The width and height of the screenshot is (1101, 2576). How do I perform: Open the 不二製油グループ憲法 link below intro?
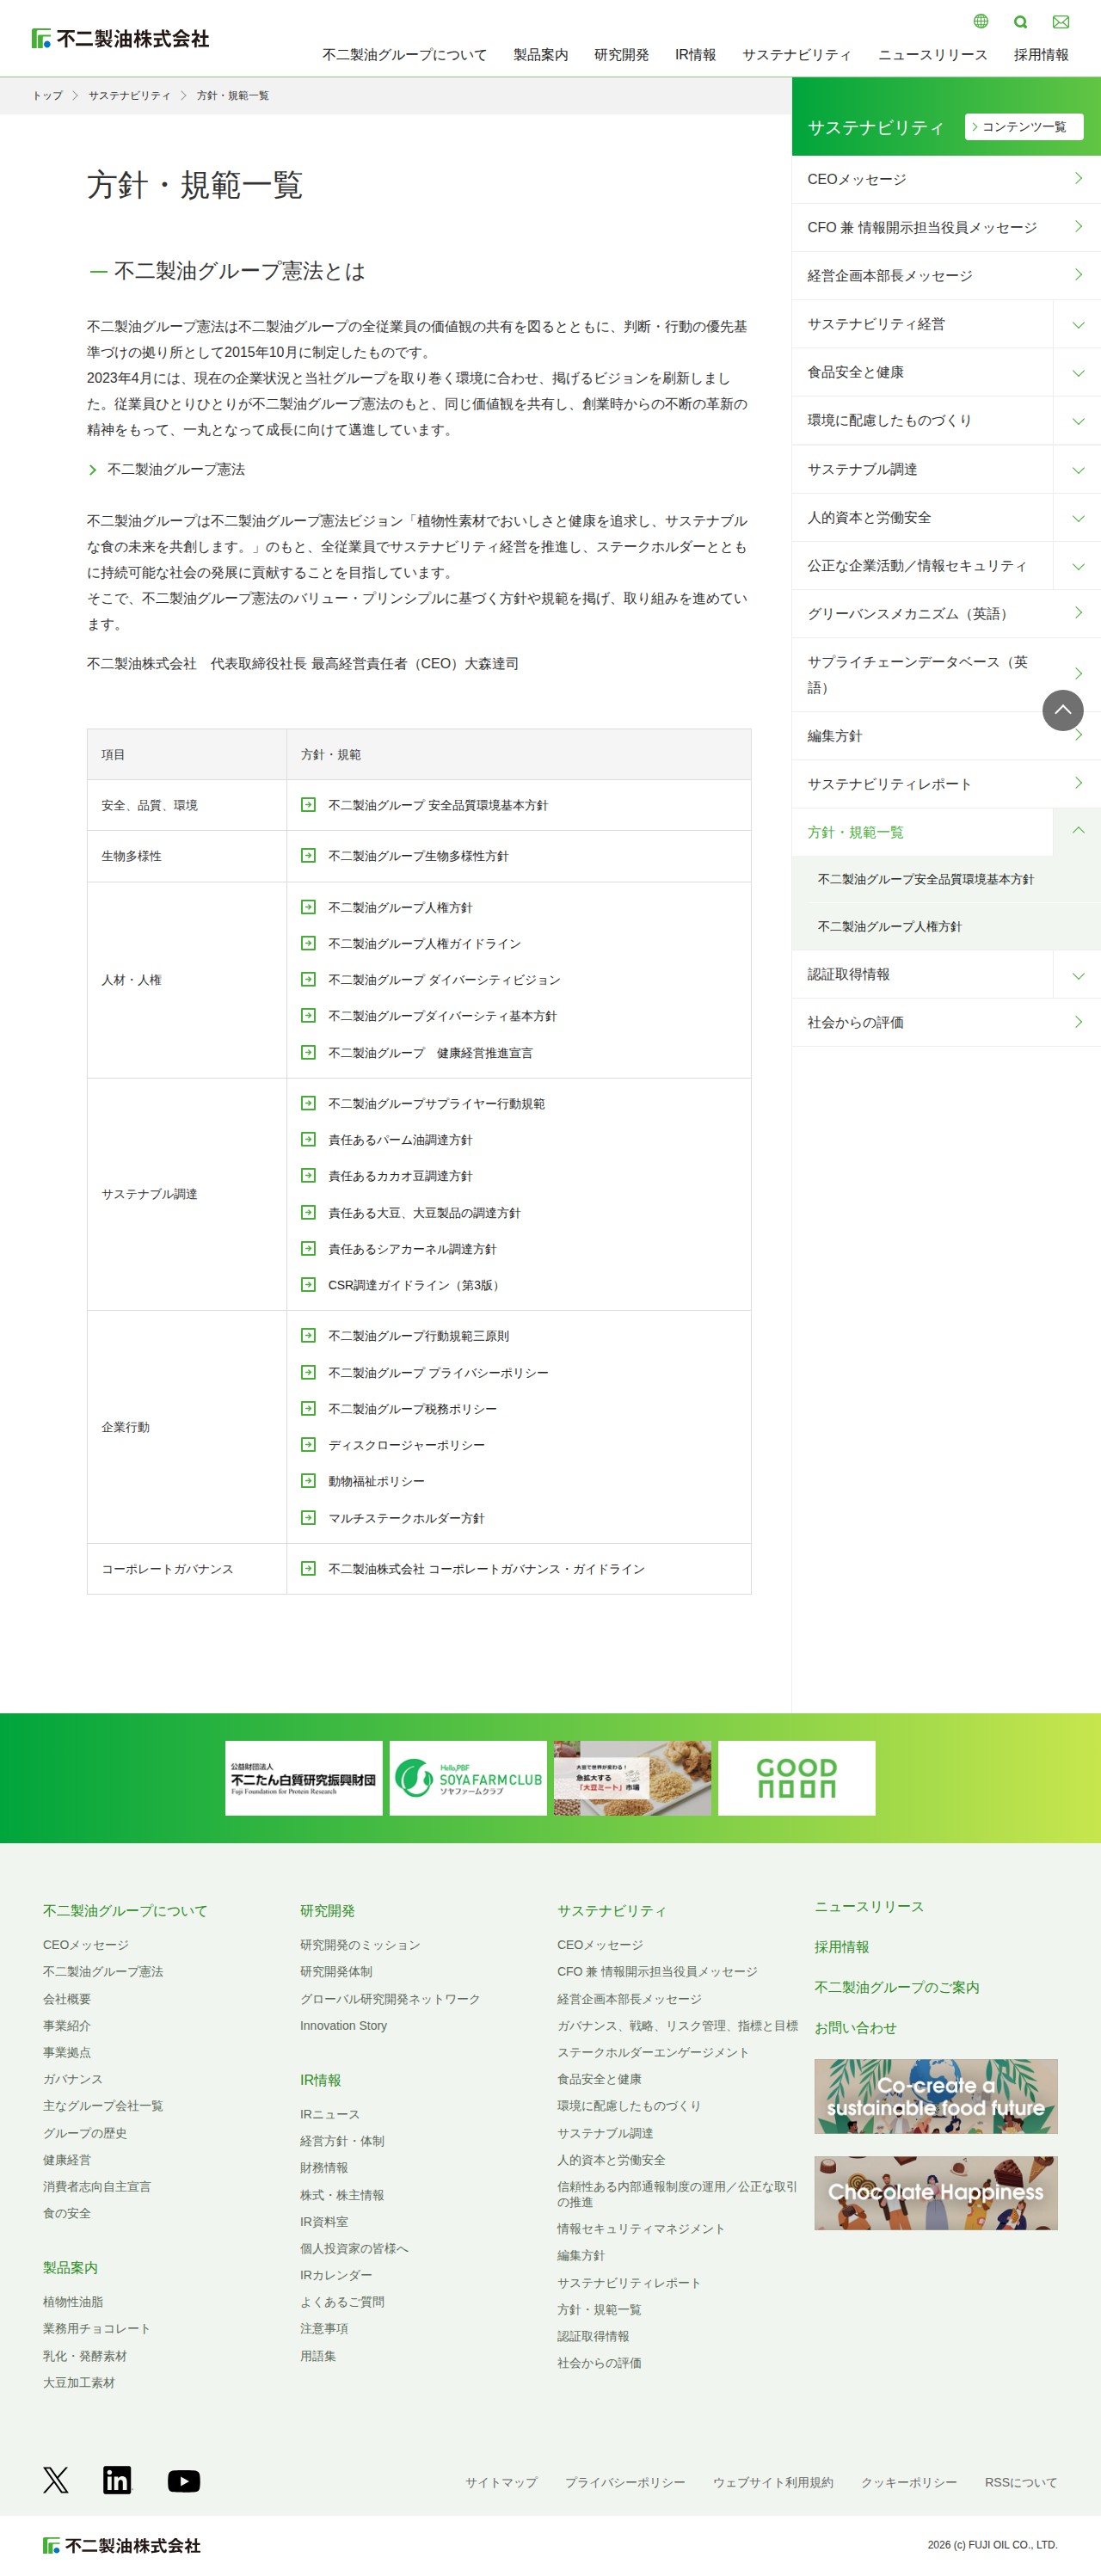click(176, 469)
